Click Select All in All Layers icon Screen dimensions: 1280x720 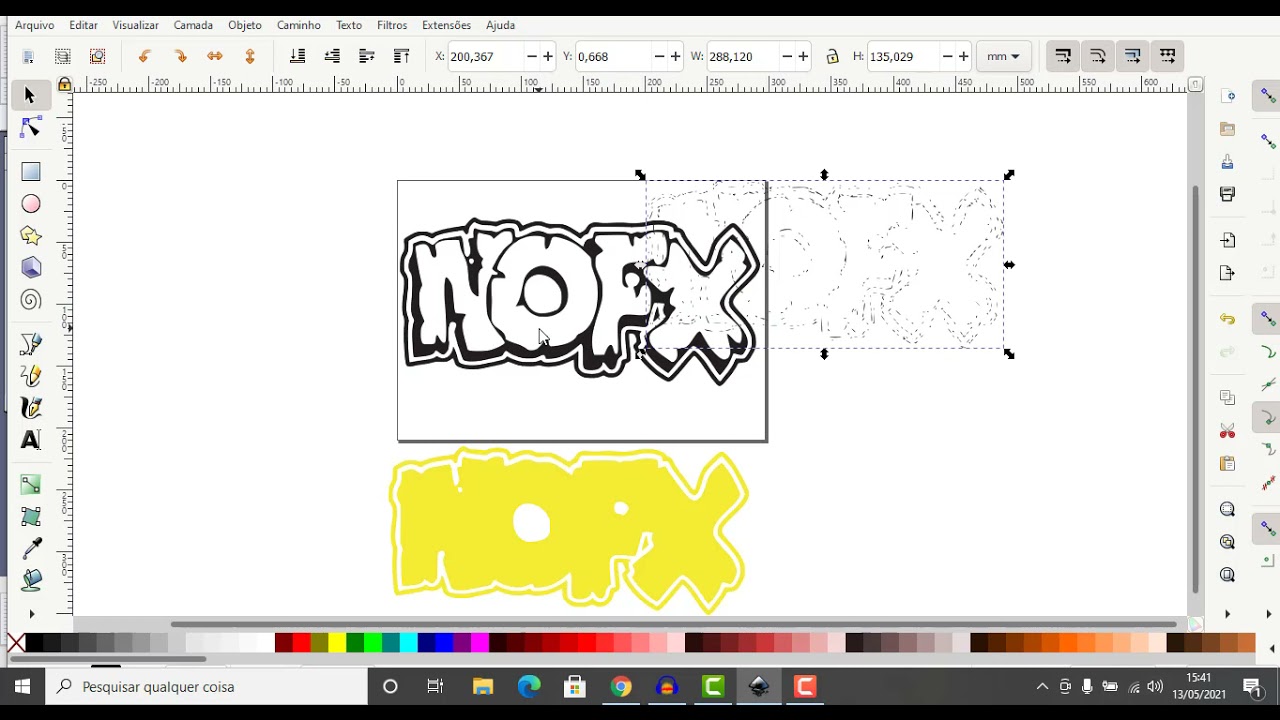click(x=63, y=56)
